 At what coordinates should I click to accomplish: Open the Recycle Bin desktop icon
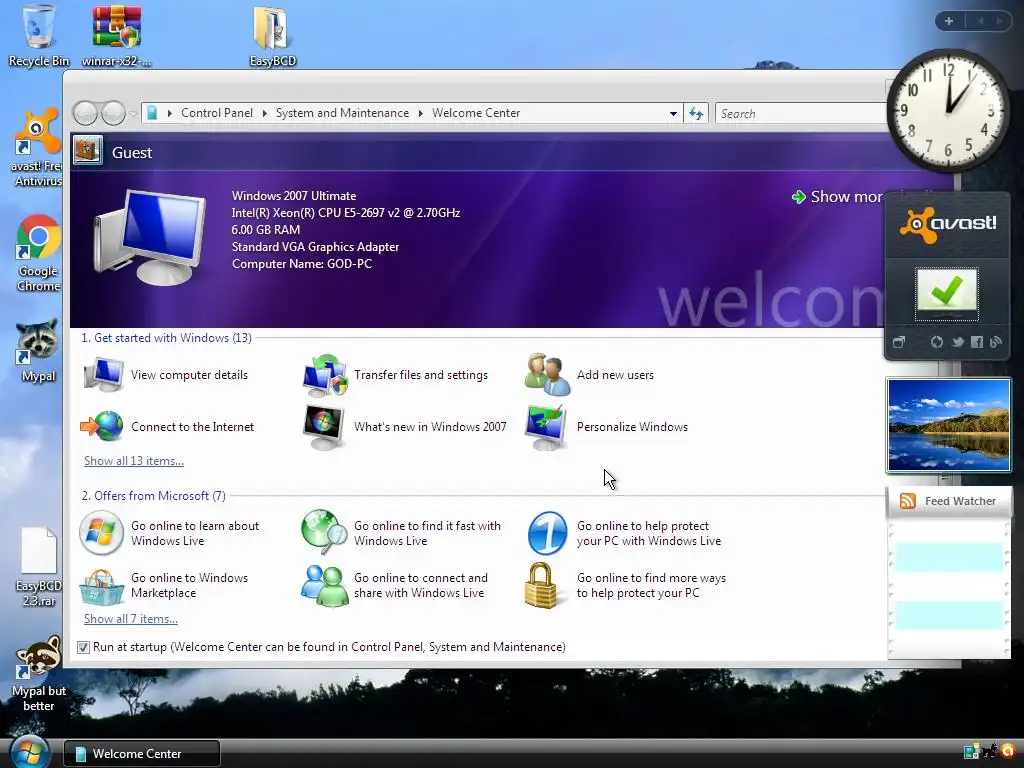click(x=38, y=35)
